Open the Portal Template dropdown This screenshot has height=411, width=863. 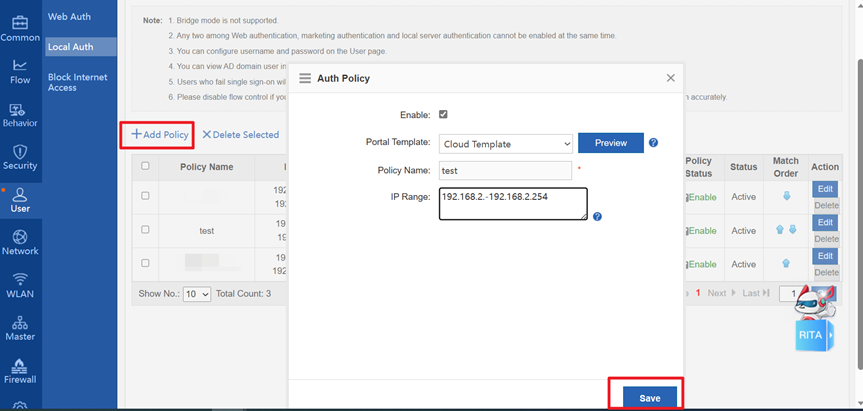(x=505, y=144)
